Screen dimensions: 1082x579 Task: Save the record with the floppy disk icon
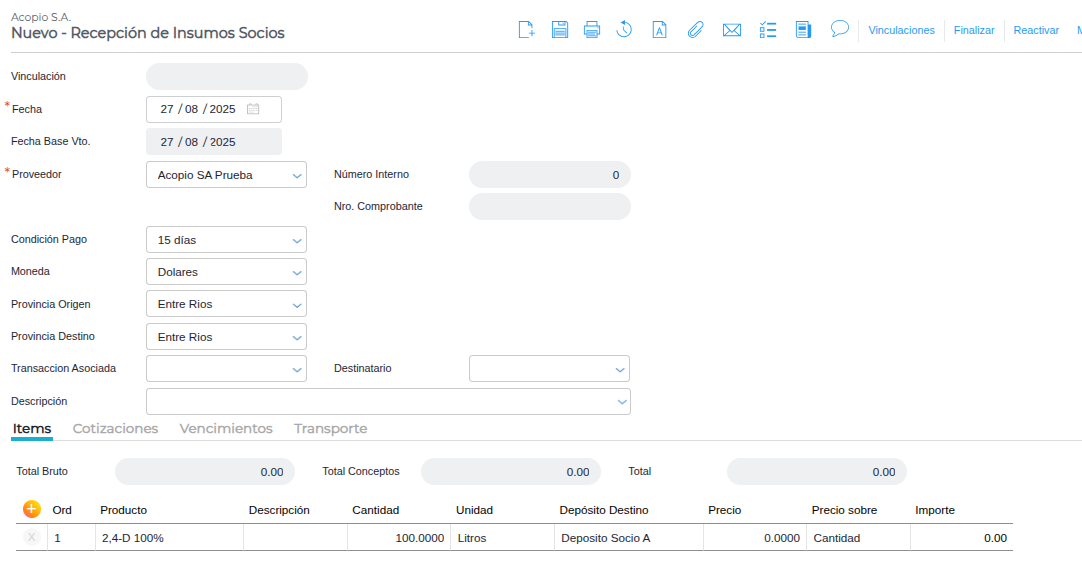pos(560,30)
